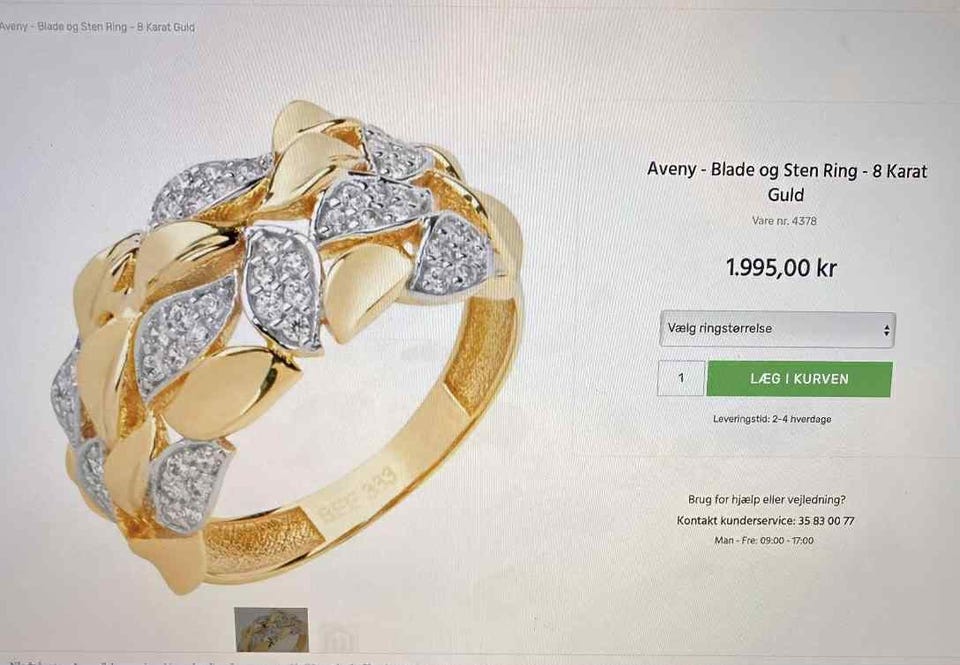This screenshot has height=665, width=960.
Task: Click the Brug for hjælp eller vejledning text
Action: point(767,500)
